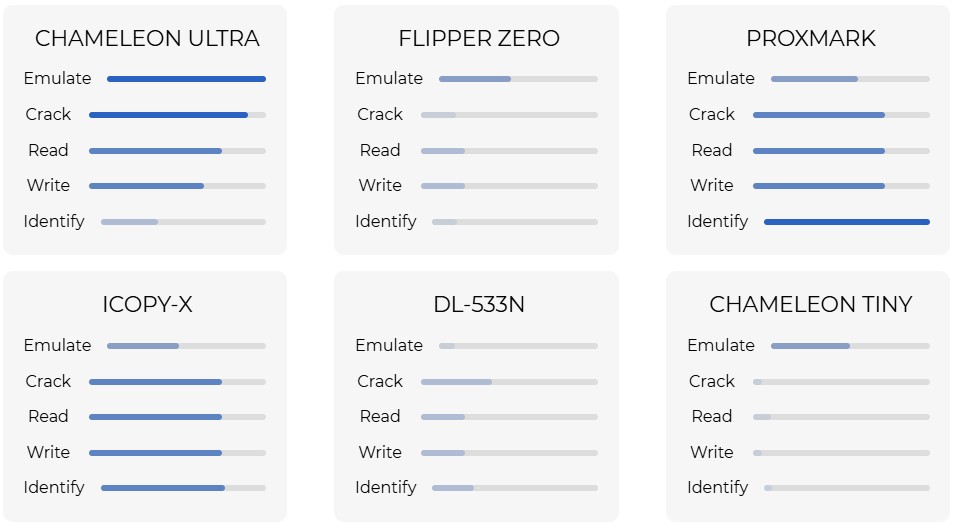Click the Chameleon Tiny Read bar
Viewport: 955px width, 526px height.
pyautogui.click(x=841, y=417)
